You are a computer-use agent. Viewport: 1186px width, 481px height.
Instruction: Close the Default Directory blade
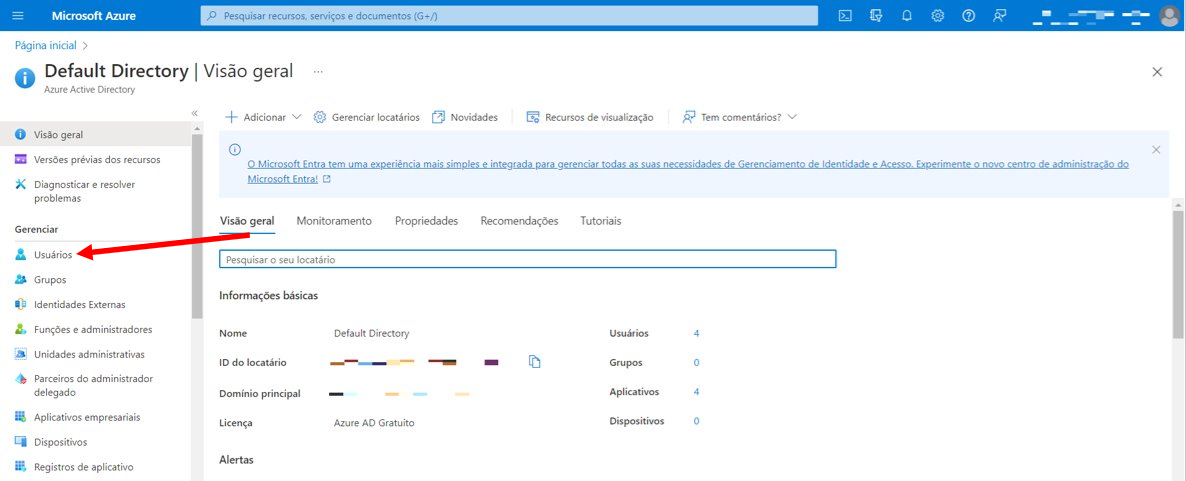(1157, 72)
